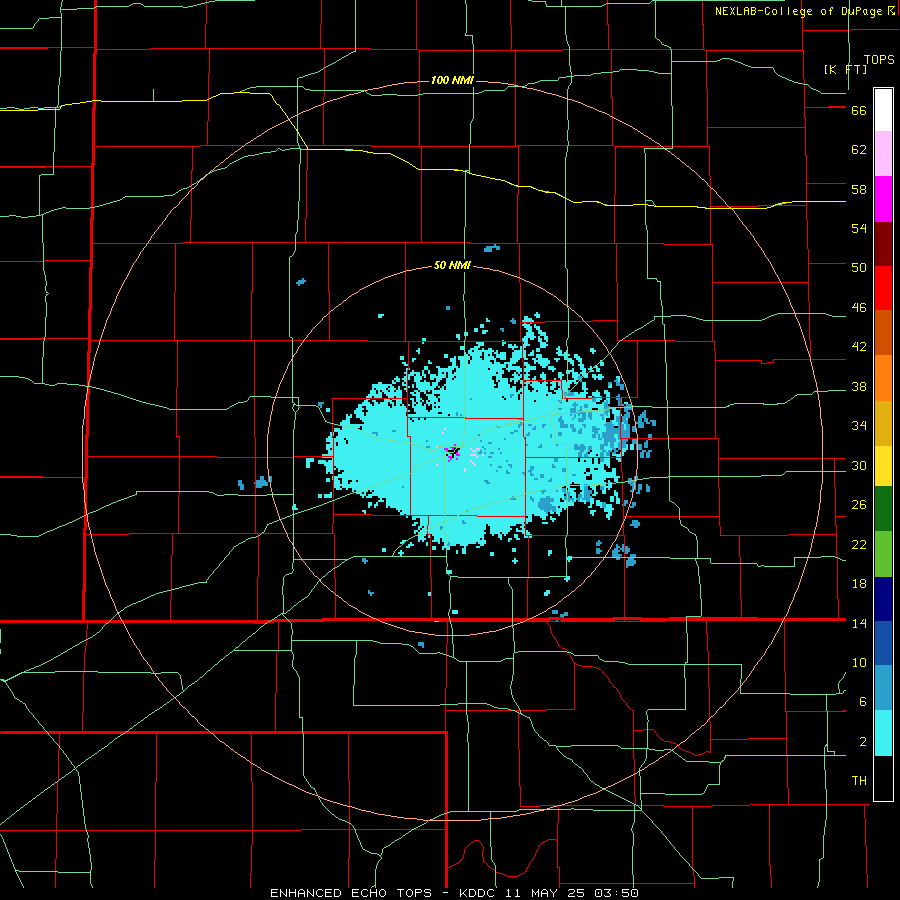The height and width of the screenshot is (900, 900).
Task: Click the navy 22 legend swatch
Action: pyautogui.click(x=883, y=599)
